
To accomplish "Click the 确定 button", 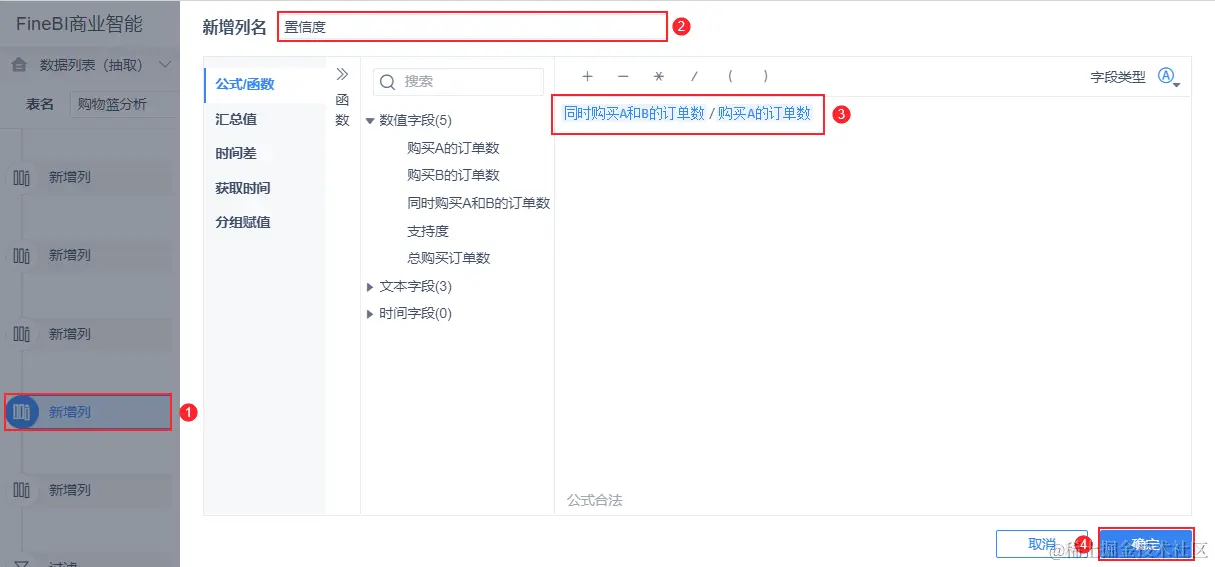I will [x=1146, y=544].
